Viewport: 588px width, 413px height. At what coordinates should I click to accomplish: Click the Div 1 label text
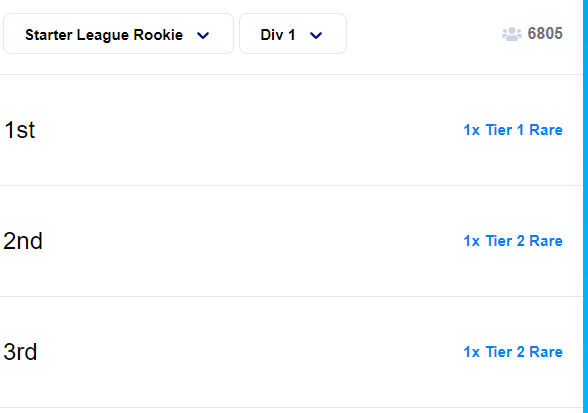click(x=278, y=35)
